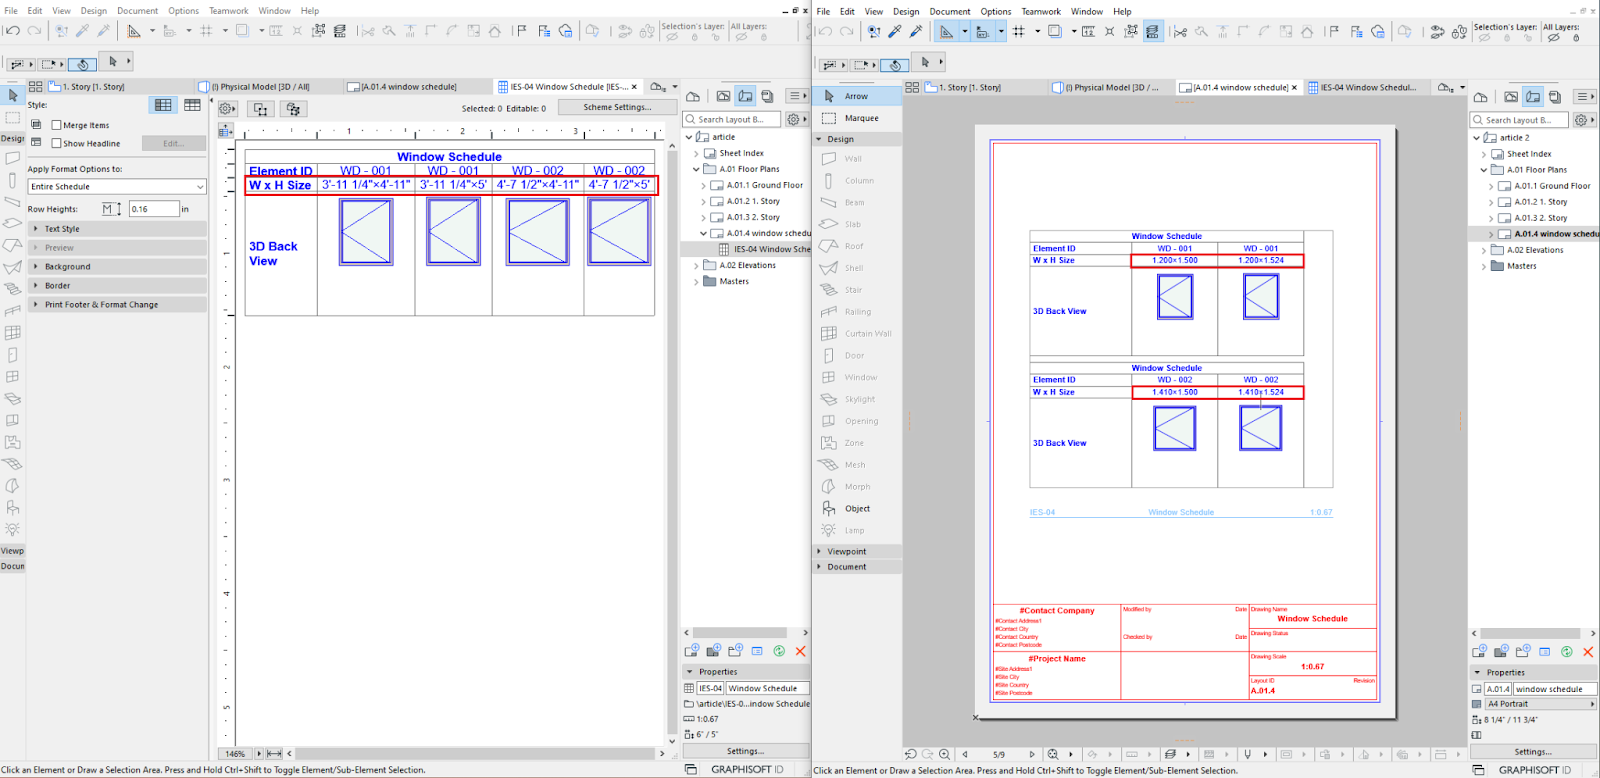Click schedule view horizontal scrollbar in left window
The width and height of the screenshot is (1600, 778).
[475, 754]
